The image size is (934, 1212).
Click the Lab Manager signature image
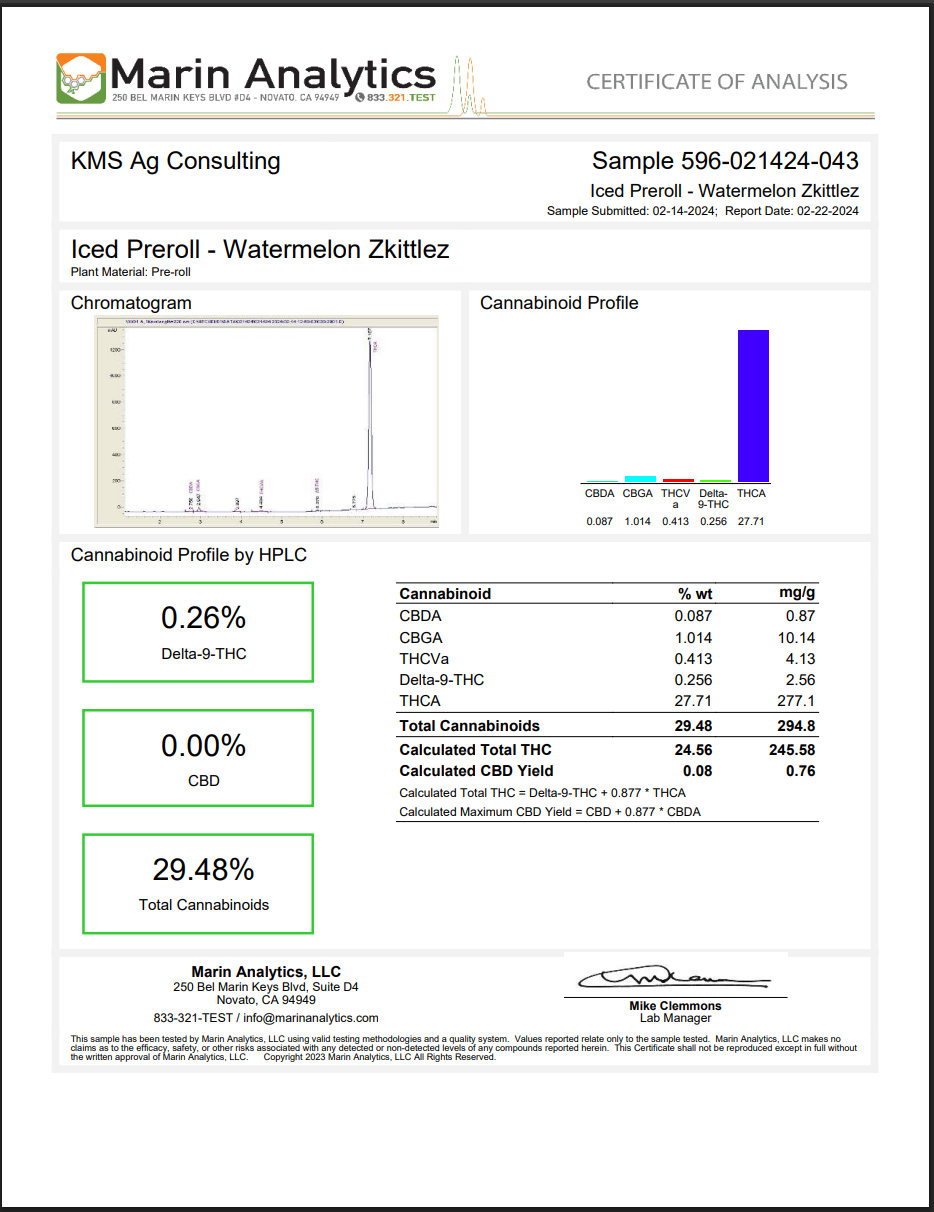tap(671, 977)
